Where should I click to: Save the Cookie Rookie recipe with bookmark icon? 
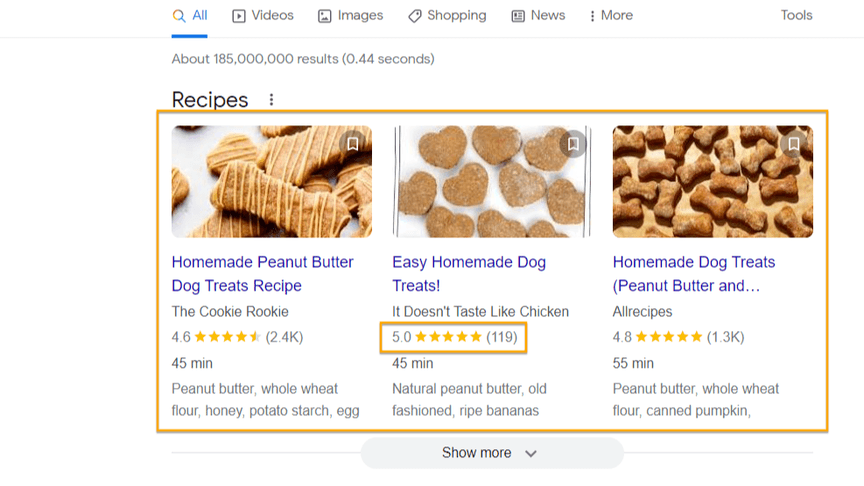point(353,144)
